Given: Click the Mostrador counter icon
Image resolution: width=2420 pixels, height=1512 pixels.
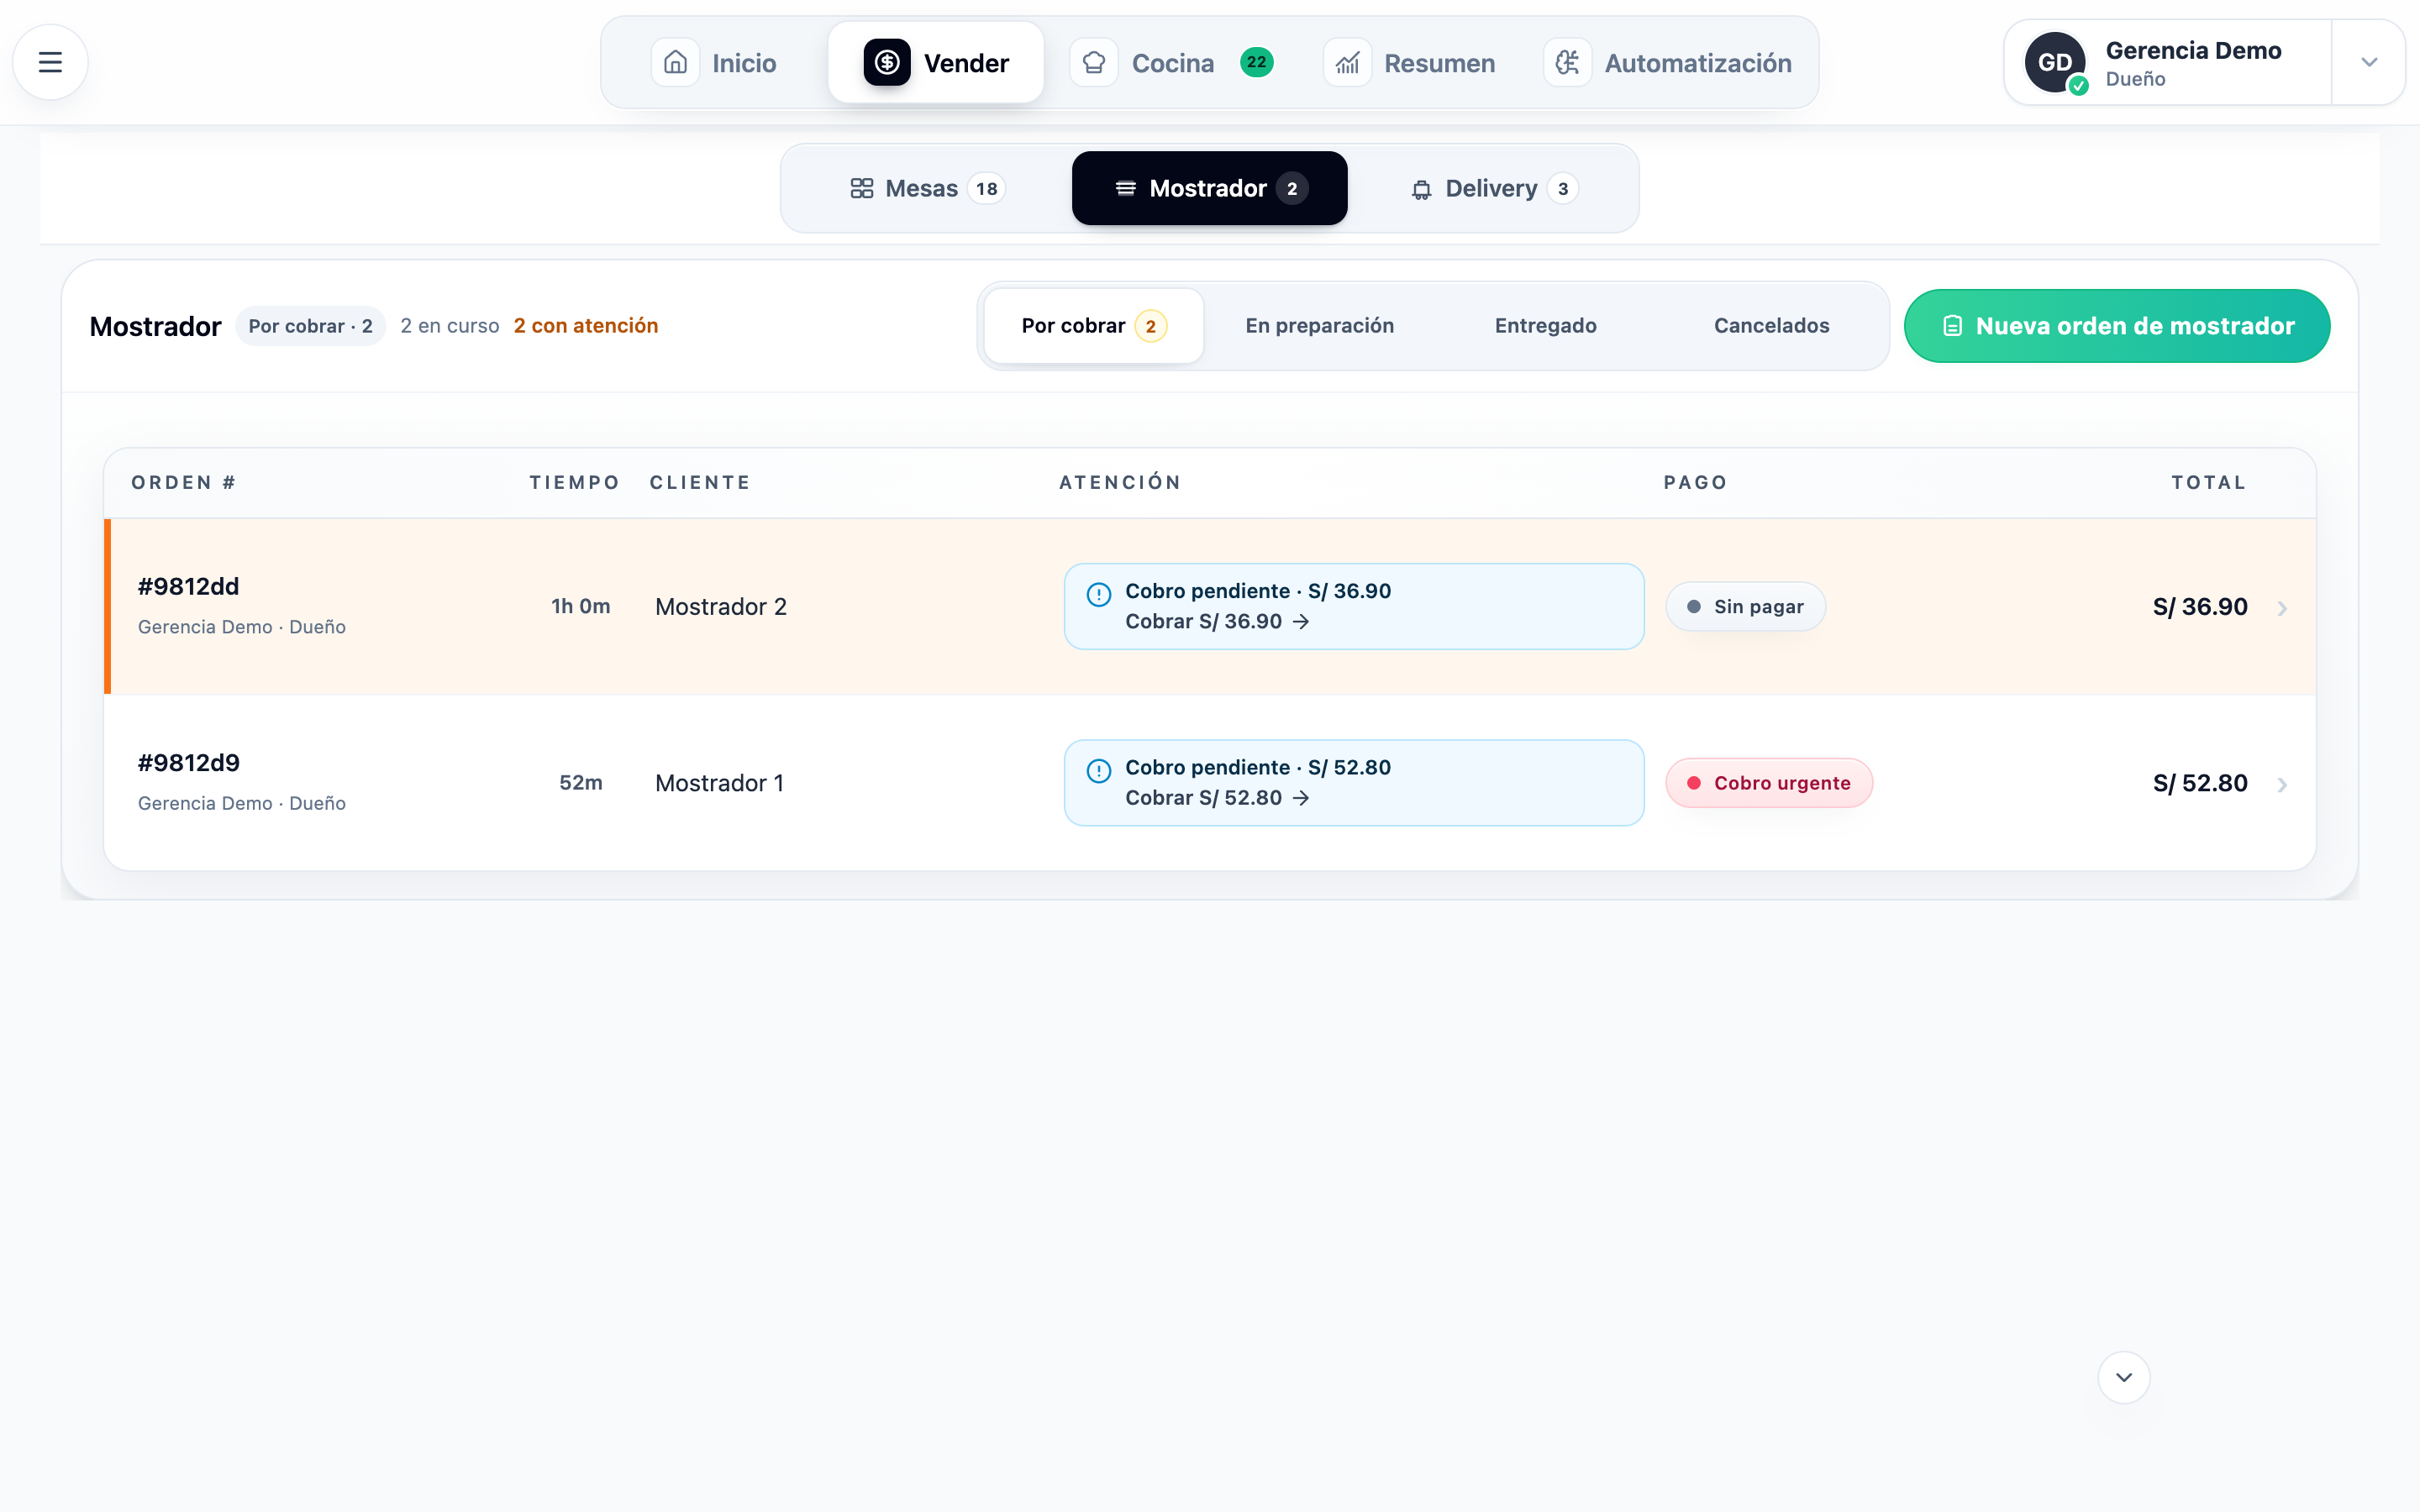Looking at the screenshot, I should point(1126,188).
